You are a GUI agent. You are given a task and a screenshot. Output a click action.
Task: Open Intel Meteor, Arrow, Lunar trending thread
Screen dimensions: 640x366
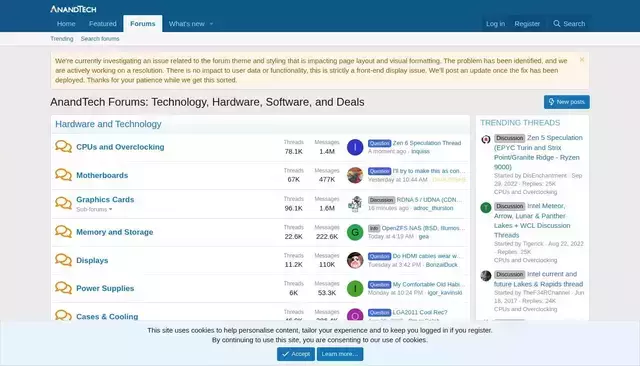pos(532,220)
